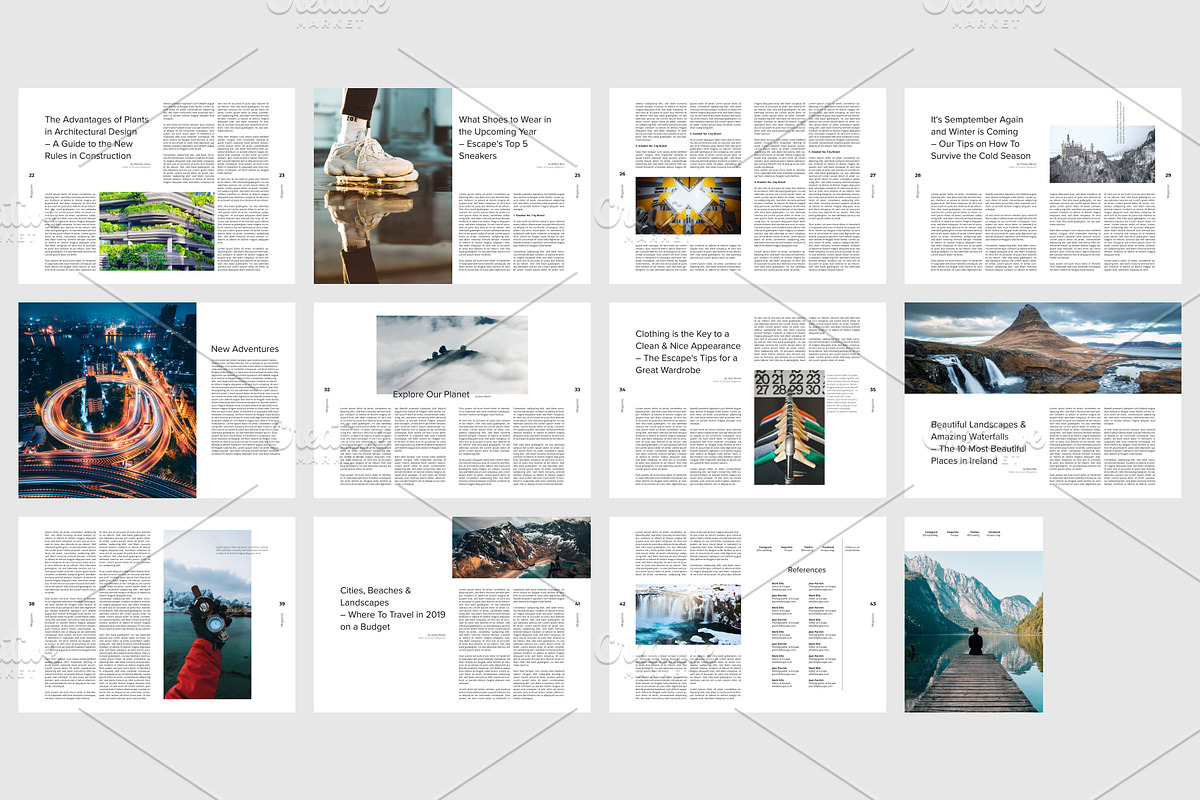The height and width of the screenshot is (800, 1200).
Task: Click page number 41
Action: tap(577, 604)
